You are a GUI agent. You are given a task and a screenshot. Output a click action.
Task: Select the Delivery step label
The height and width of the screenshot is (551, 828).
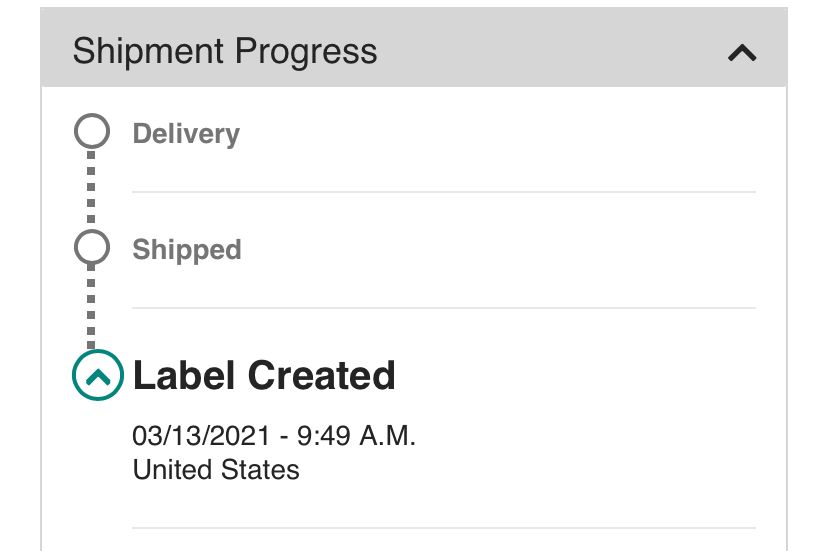186,134
